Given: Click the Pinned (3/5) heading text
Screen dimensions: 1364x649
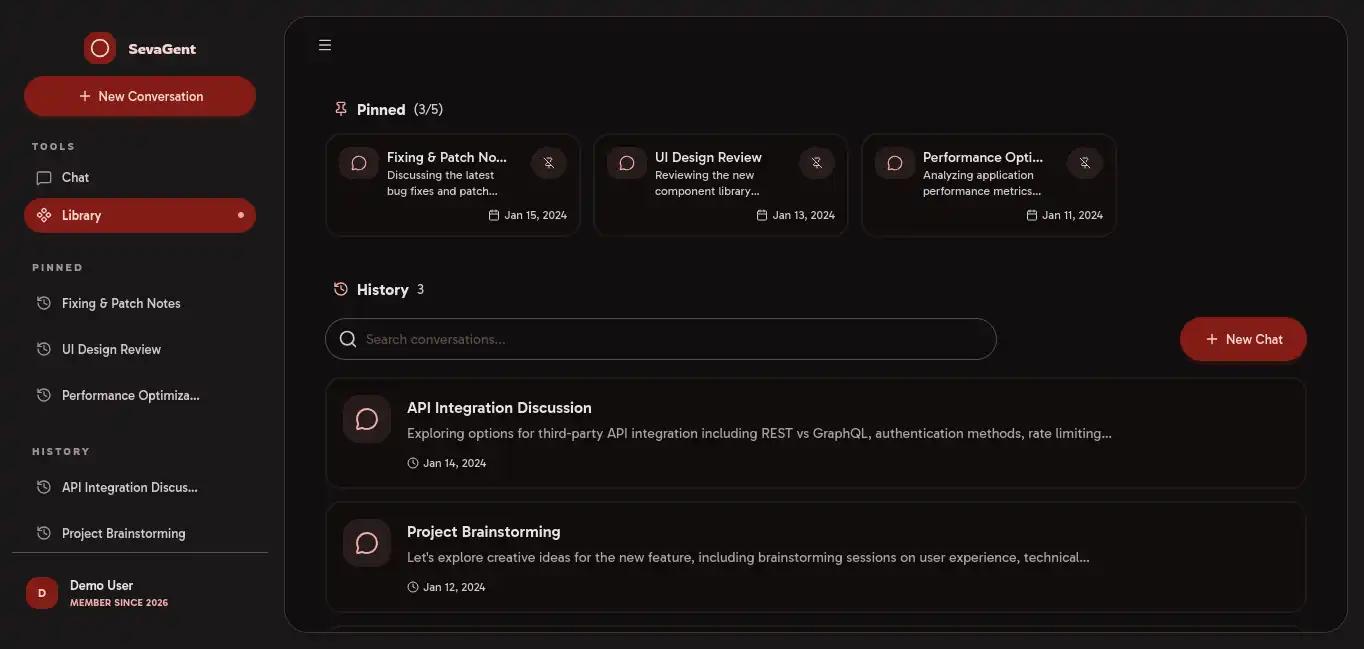Looking at the screenshot, I should pos(400,109).
